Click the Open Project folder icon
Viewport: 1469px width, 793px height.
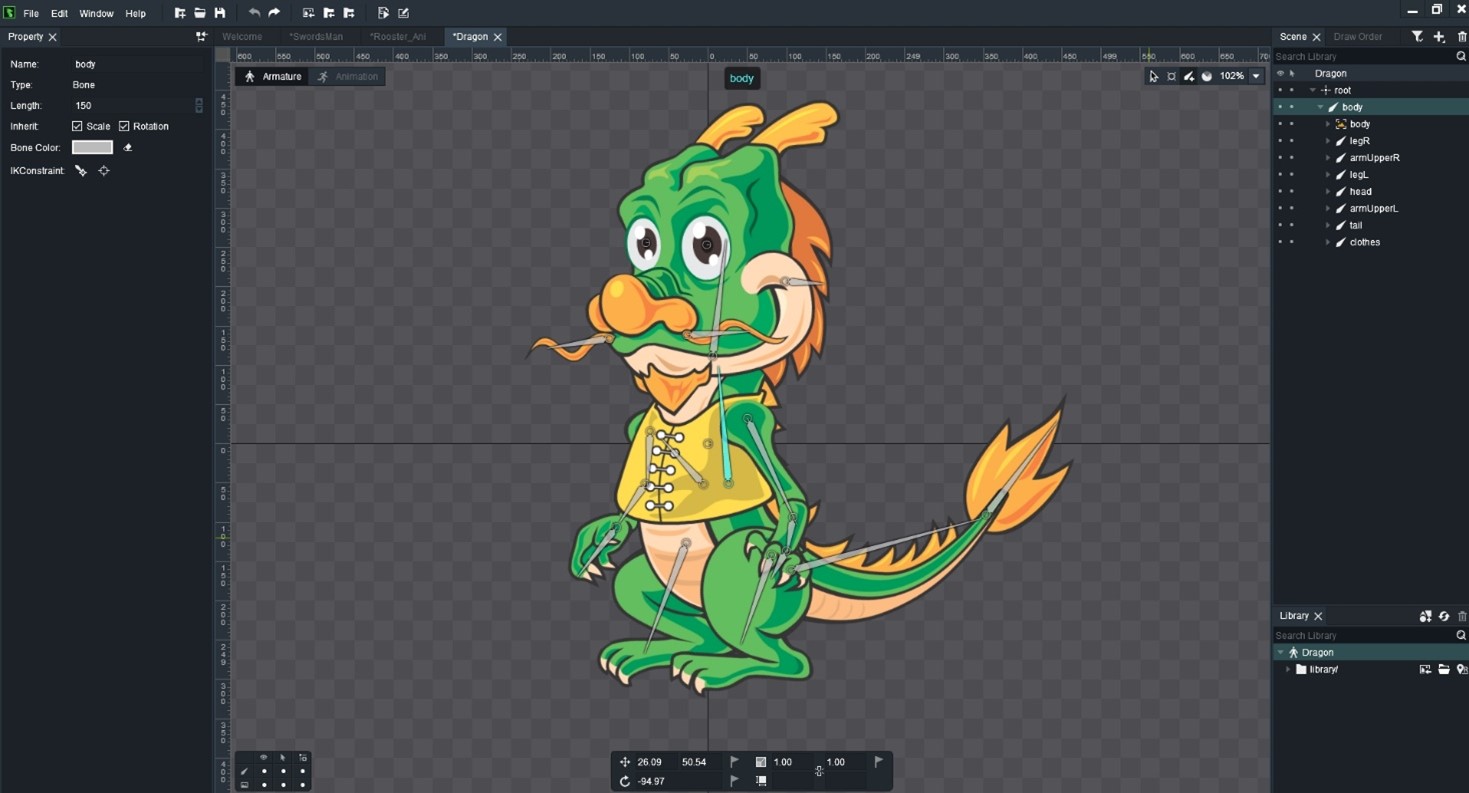200,13
